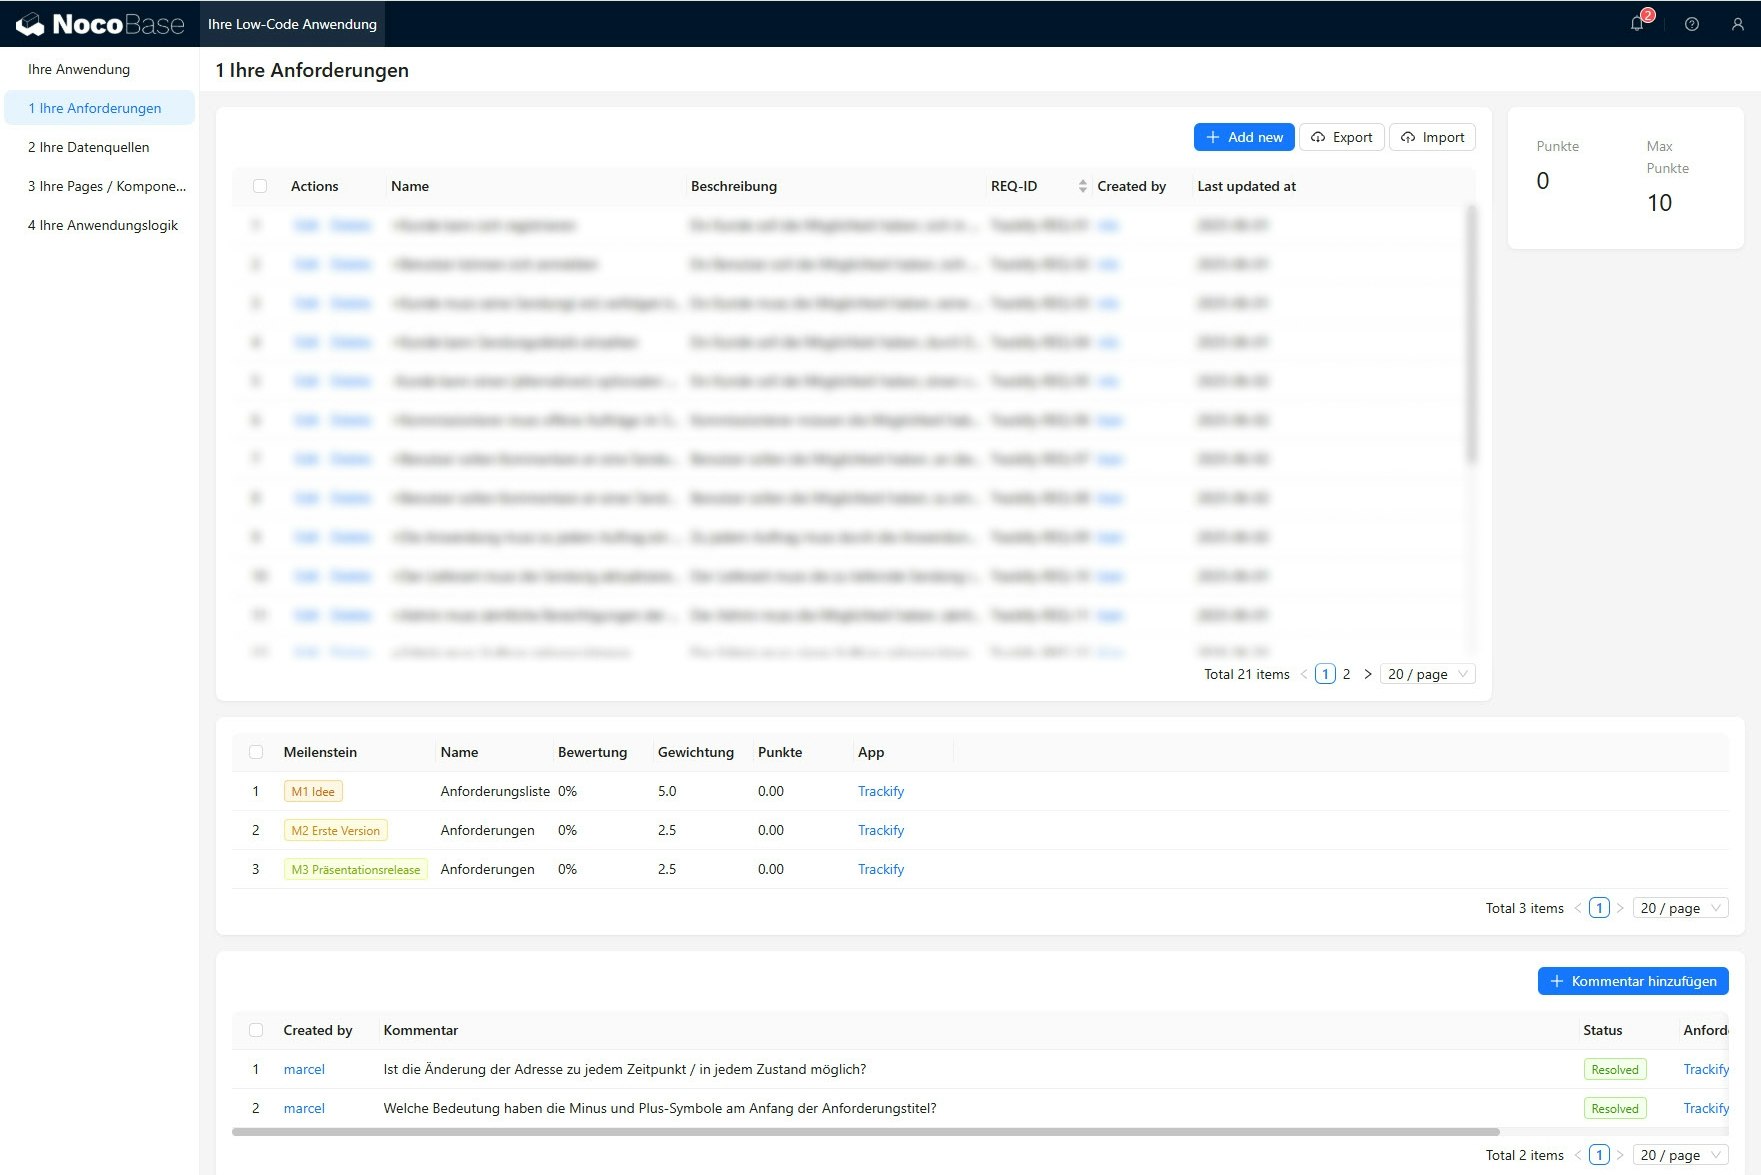Click the next page chevron under the requirements table
The image size is (1761, 1175).
click(1368, 674)
